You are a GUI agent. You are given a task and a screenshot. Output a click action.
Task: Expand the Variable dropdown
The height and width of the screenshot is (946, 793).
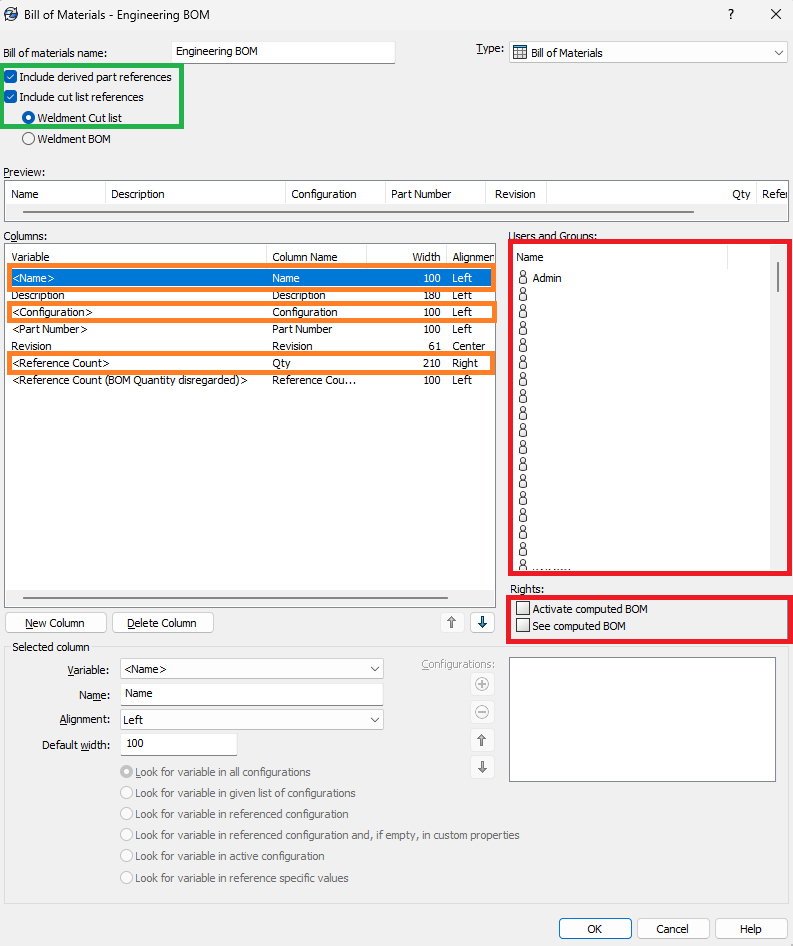[374, 669]
